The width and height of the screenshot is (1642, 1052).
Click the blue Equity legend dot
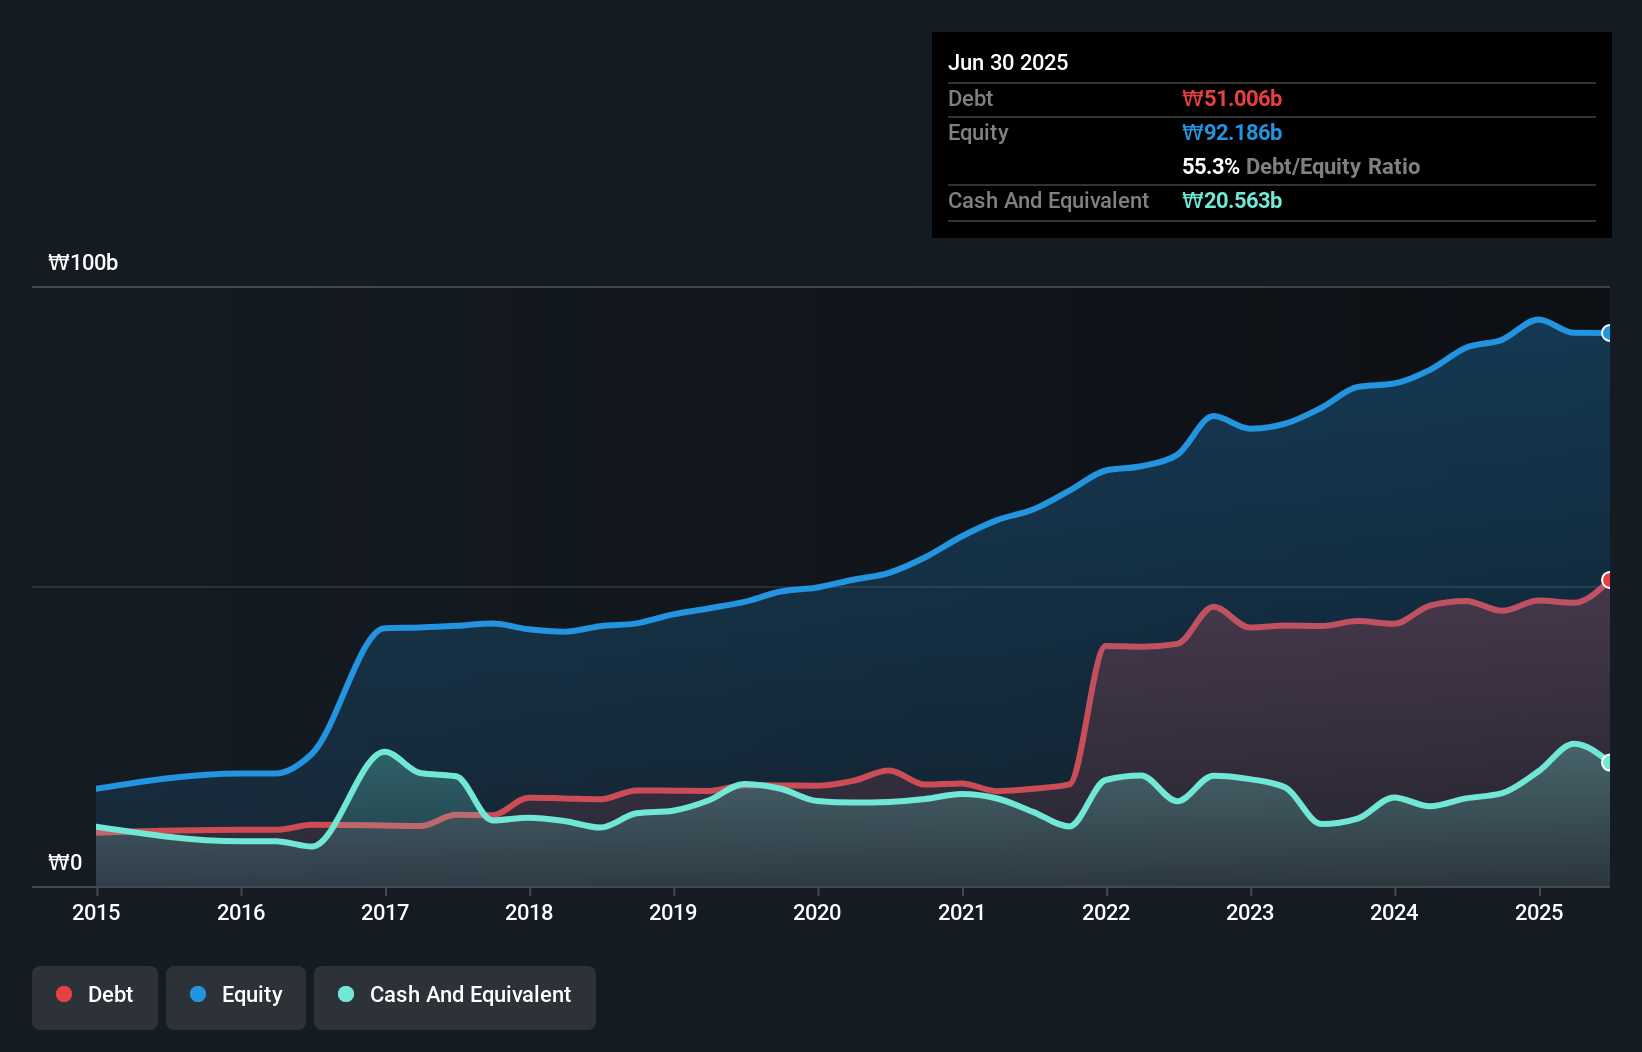coord(198,994)
